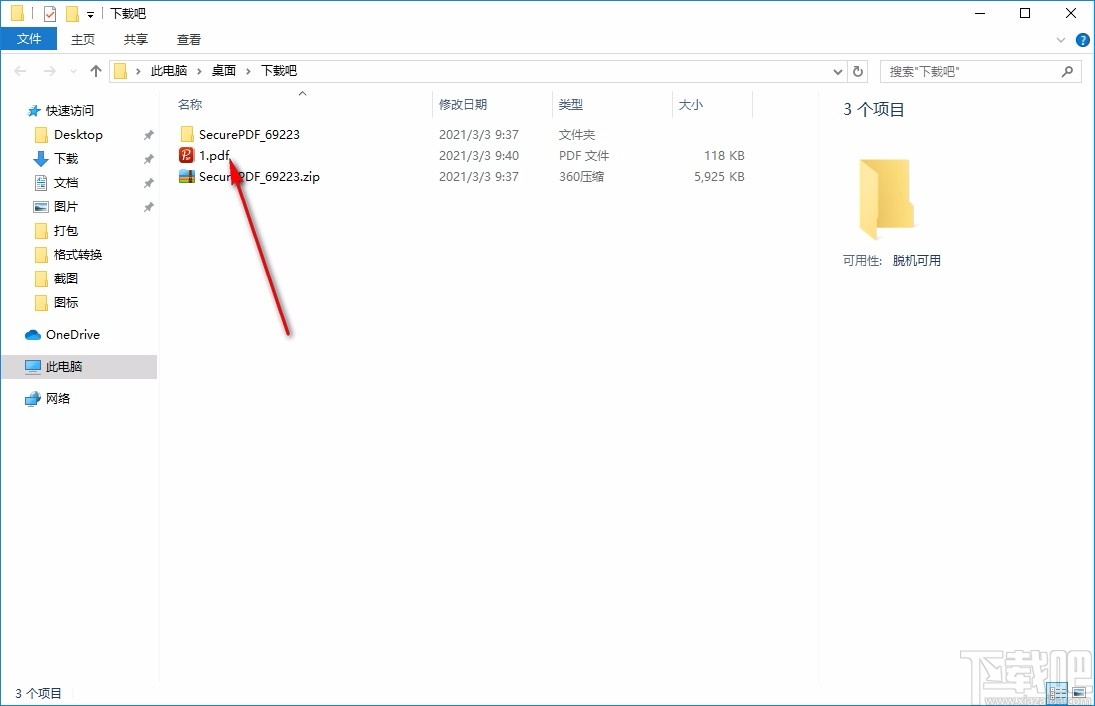Open the 文件 menu
Screen dimensions: 1095x706
pyautogui.click(x=29, y=38)
